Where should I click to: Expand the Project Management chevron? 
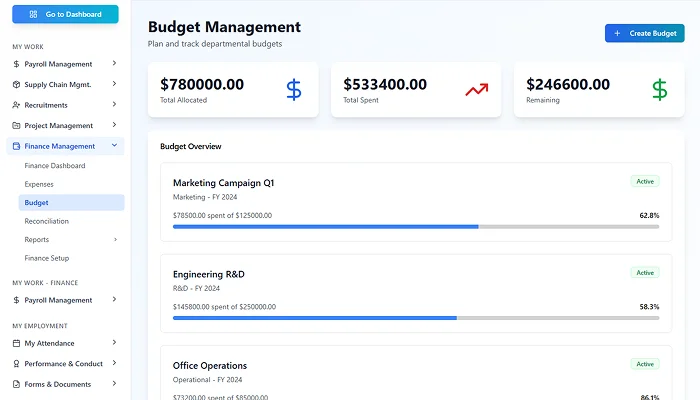coord(114,126)
